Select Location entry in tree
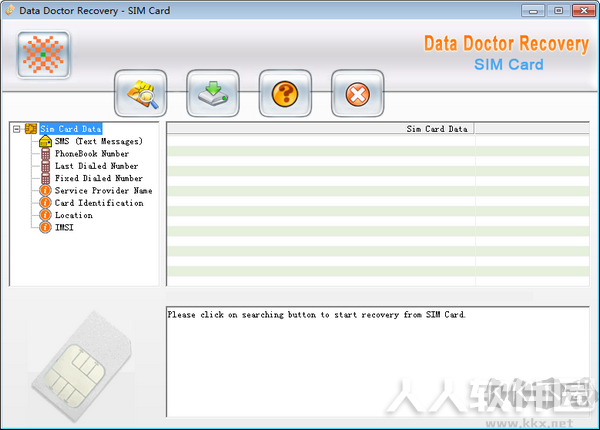Screen dimensions: 600x430 (x=73, y=215)
